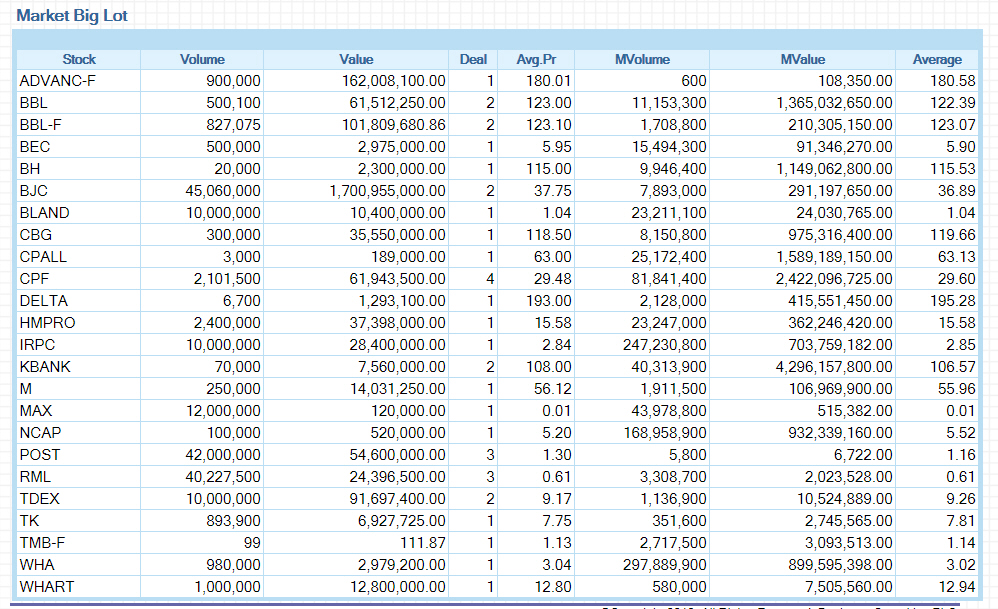
Task: Click the DELTA stock name
Action: (44, 301)
